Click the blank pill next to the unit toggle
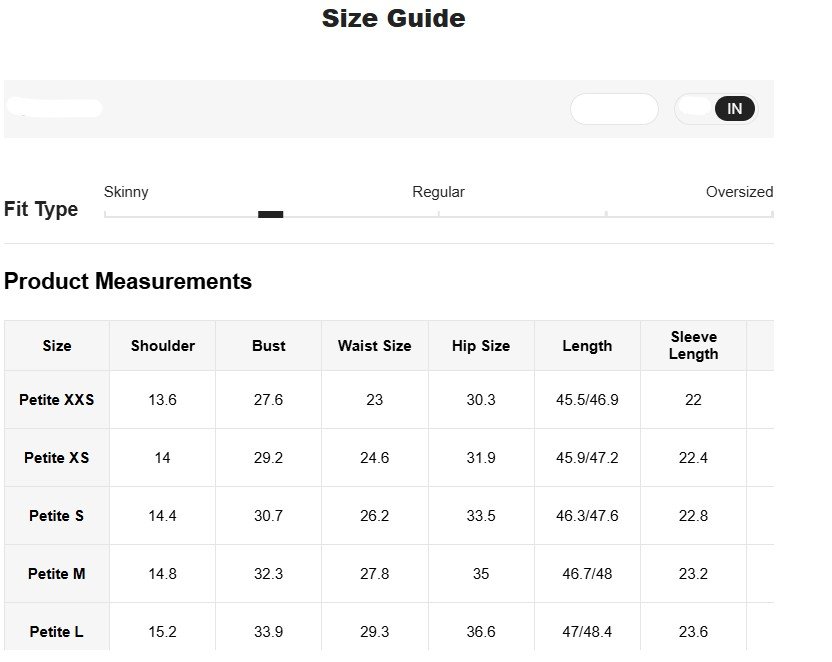Viewport: 832px width, 662px height. [x=614, y=109]
